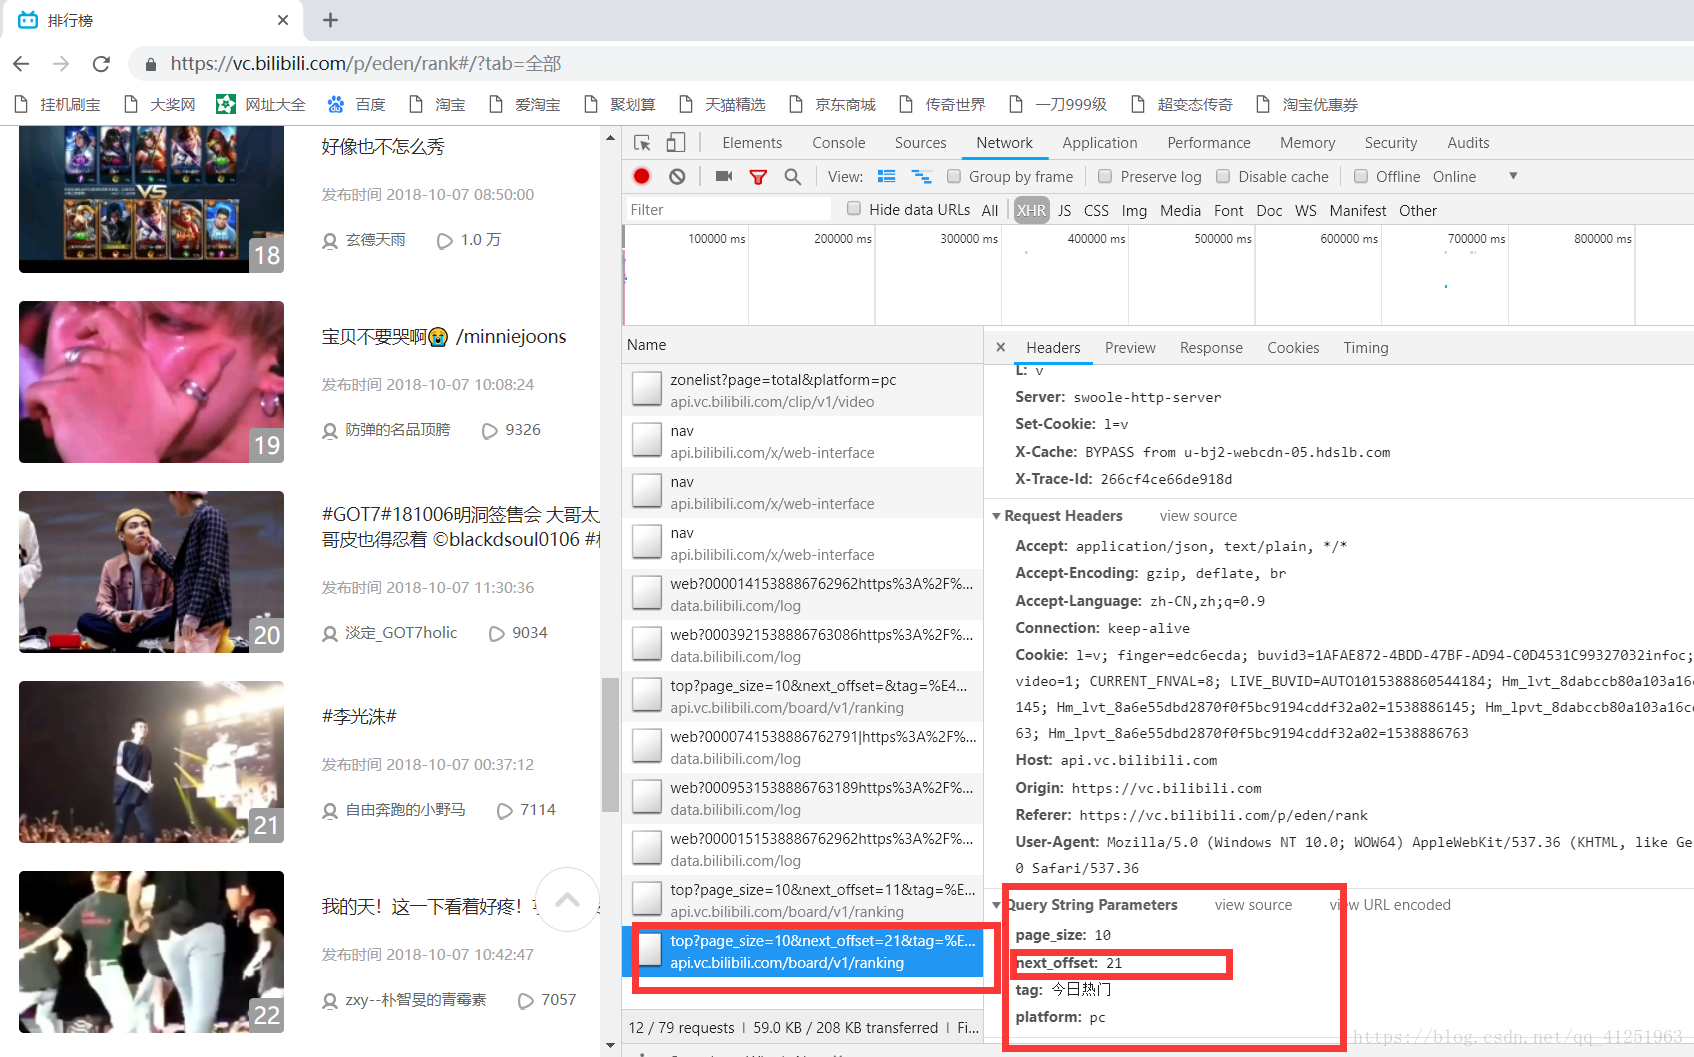Open thumbnail of video ranked 19
This screenshot has width=1694, height=1057.
tap(151, 382)
